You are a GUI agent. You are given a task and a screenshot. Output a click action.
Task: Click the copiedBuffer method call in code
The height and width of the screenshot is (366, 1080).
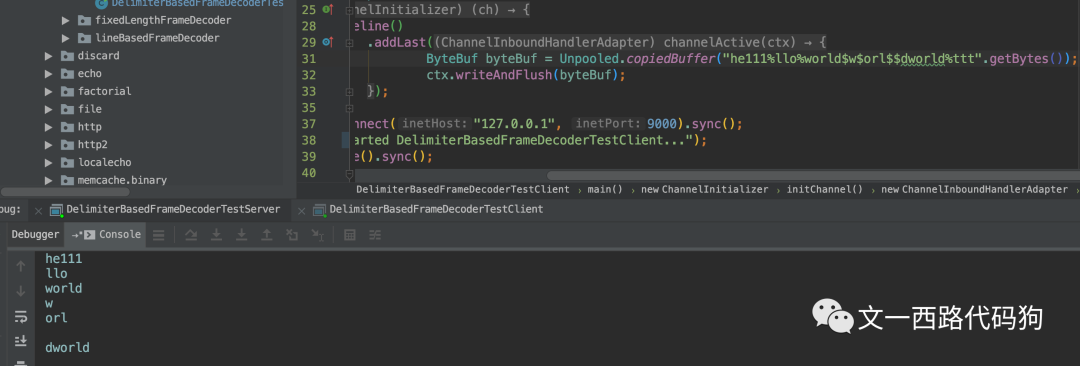click(672, 59)
